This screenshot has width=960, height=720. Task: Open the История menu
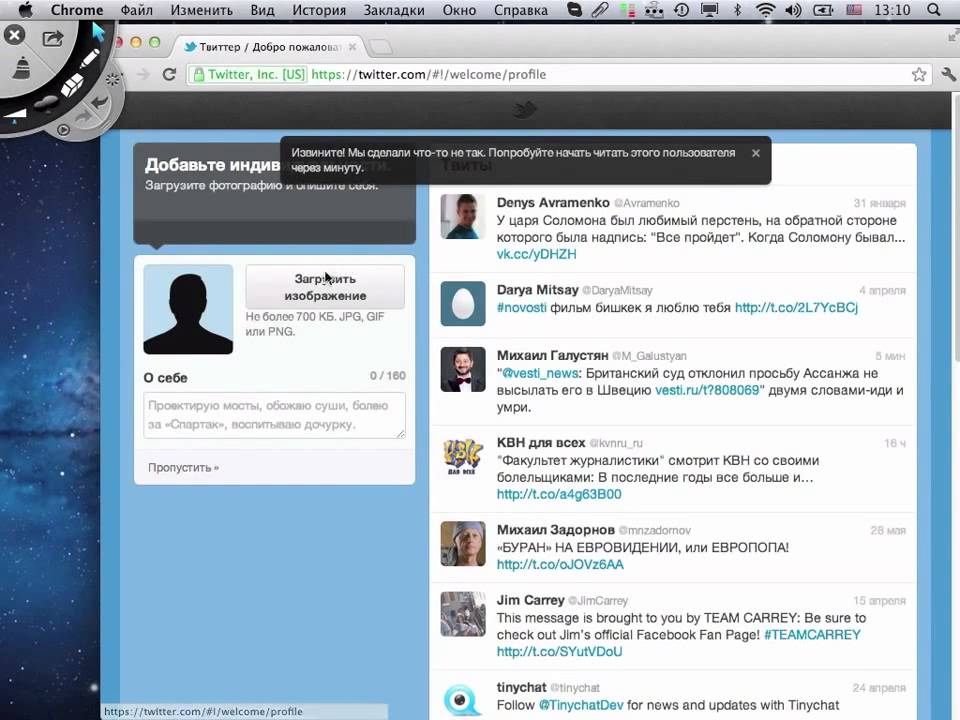(319, 10)
